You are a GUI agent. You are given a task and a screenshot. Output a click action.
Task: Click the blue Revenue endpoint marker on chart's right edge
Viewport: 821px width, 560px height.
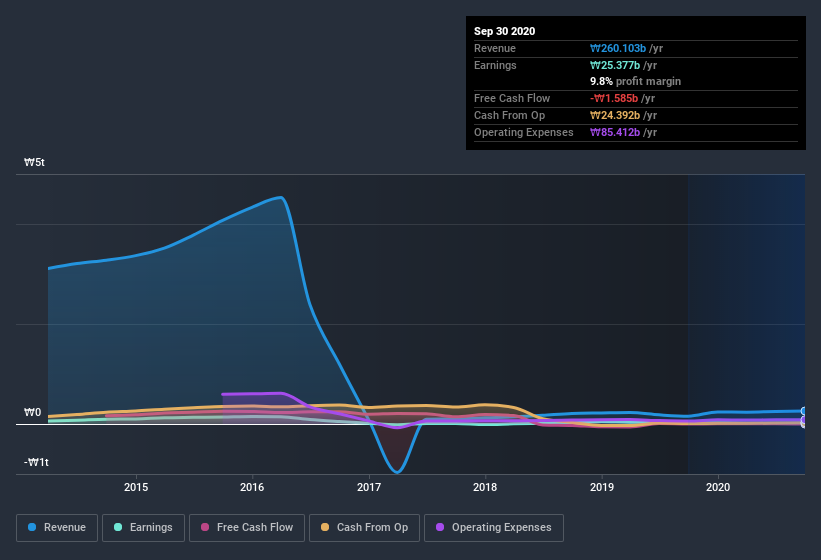coord(803,411)
